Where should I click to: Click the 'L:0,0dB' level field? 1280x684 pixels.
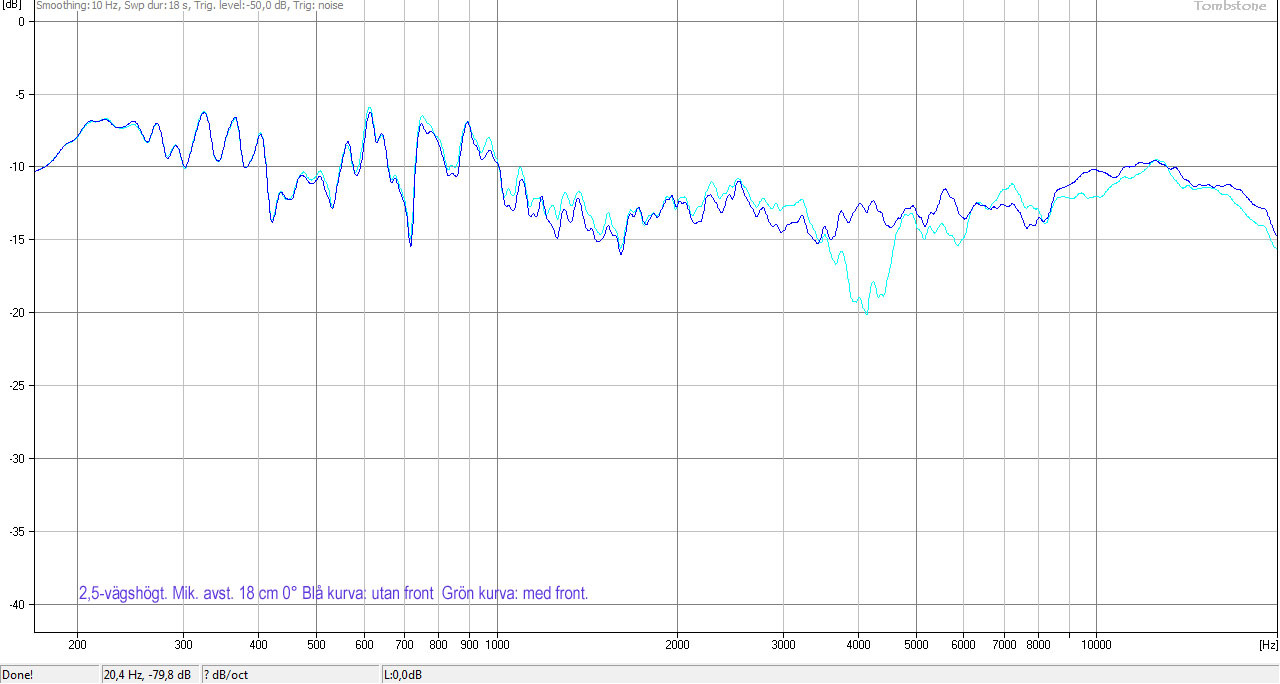point(402,675)
